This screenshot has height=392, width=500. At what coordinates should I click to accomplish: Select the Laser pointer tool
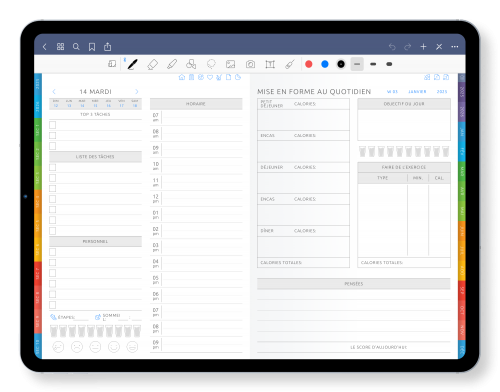point(290,64)
